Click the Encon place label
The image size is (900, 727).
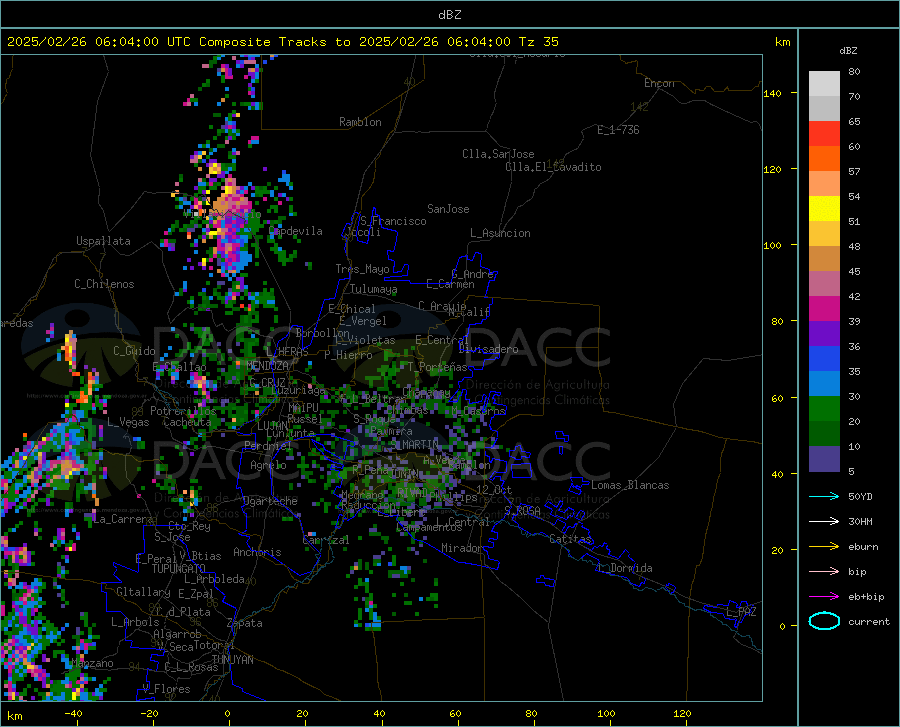[659, 83]
